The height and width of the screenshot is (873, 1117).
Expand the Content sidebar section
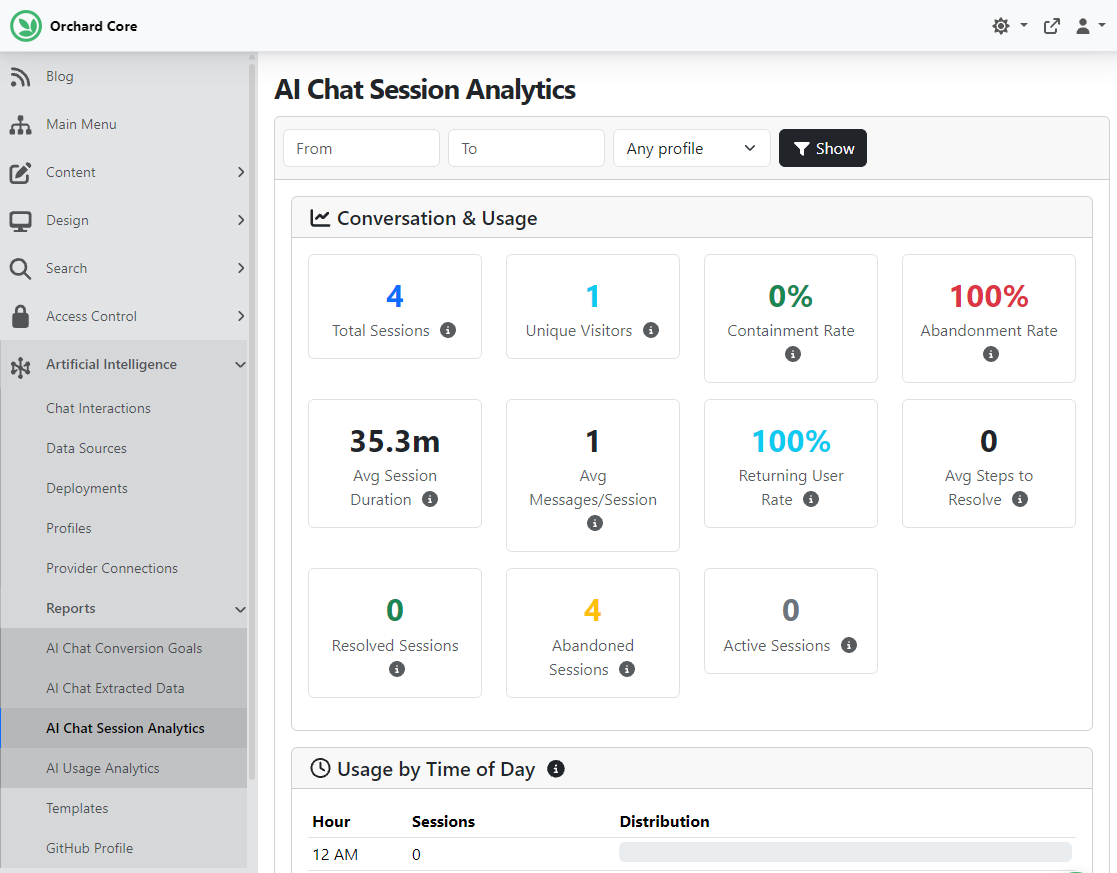click(x=241, y=172)
